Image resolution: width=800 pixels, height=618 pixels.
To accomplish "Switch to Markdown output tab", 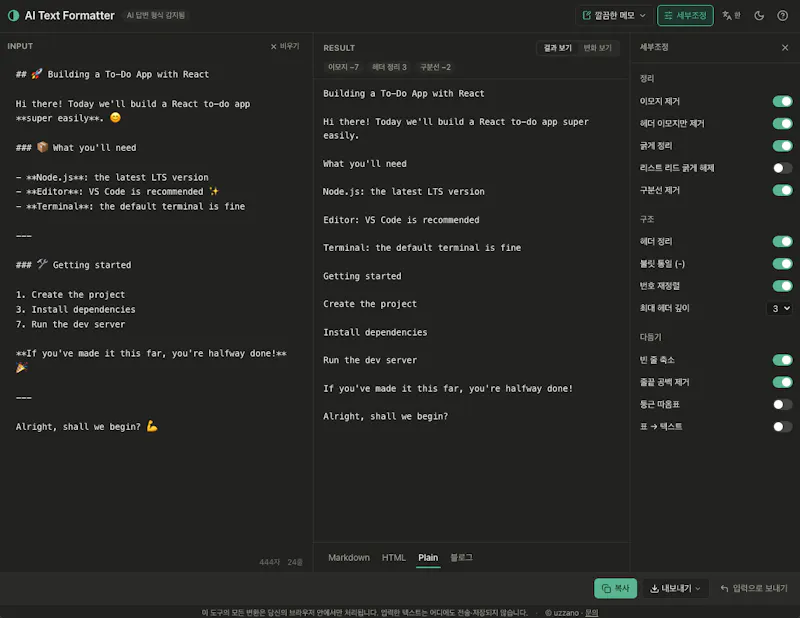I will [349, 558].
